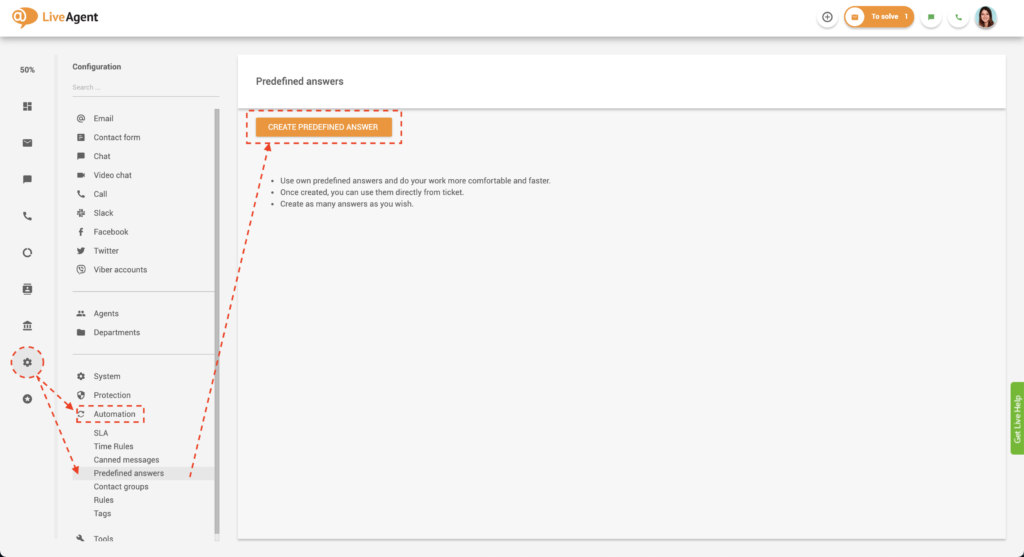Open the Knowledge base building icon
This screenshot has width=1024, height=557.
pyautogui.click(x=27, y=325)
